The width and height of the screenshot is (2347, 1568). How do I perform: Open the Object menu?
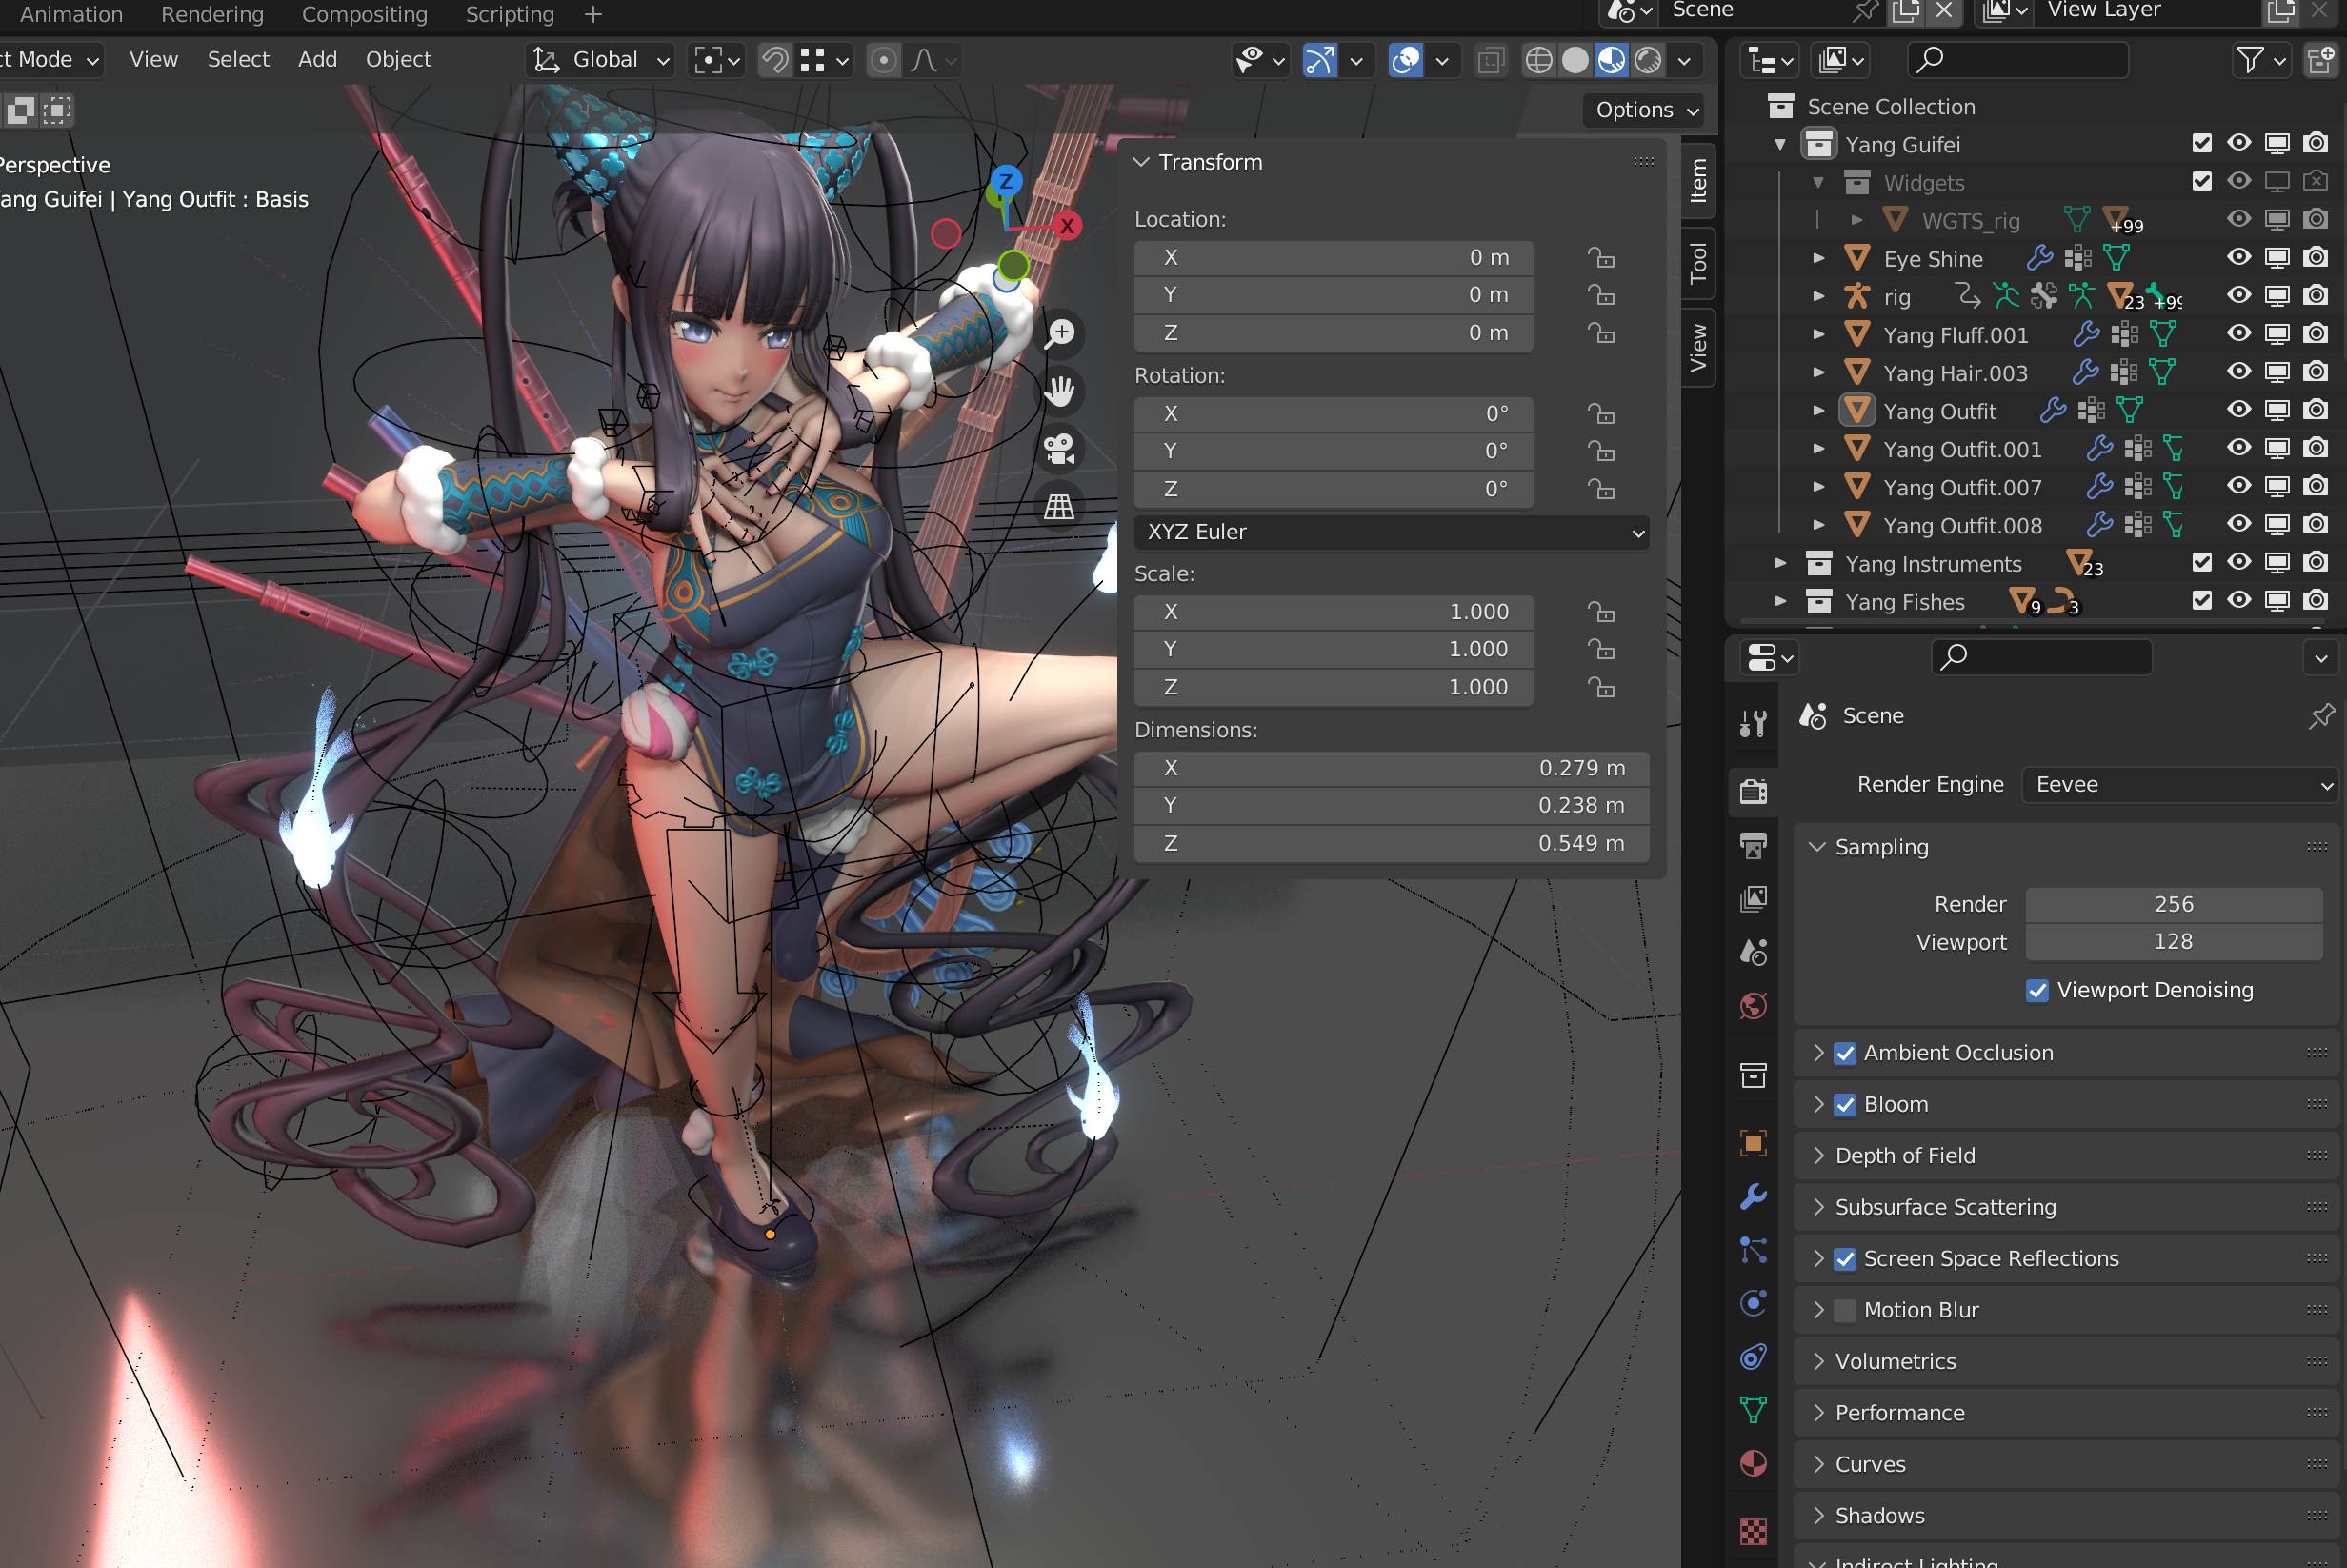(398, 60)
